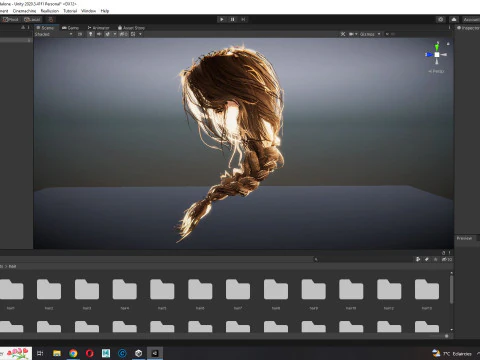Switch to the Scene tab
480x360 pixels.
click(45, 28)
